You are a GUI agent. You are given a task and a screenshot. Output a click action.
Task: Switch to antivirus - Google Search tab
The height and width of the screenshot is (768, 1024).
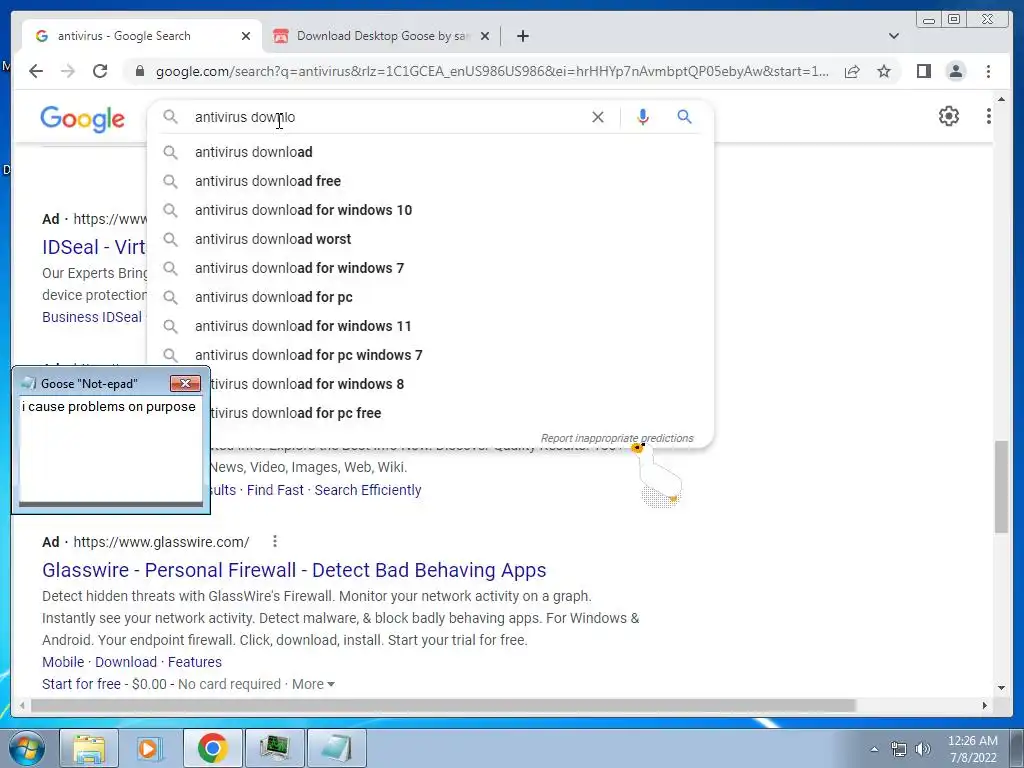(142, 36)
